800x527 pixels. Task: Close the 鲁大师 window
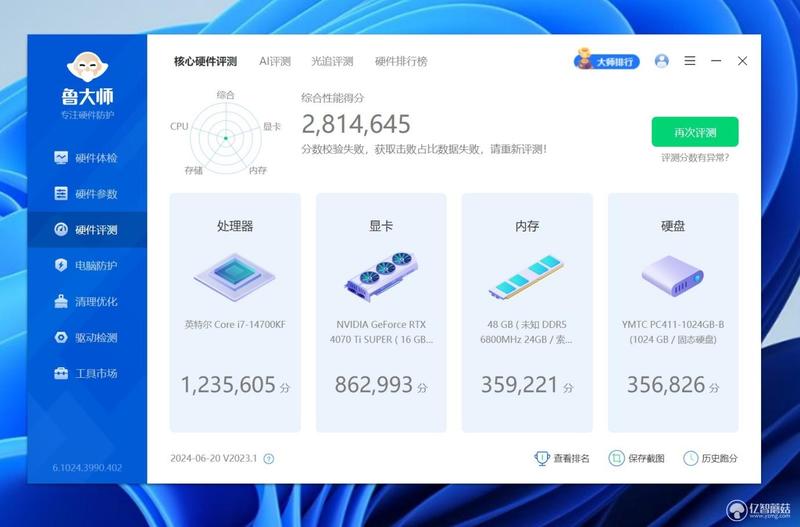(742, 61)
